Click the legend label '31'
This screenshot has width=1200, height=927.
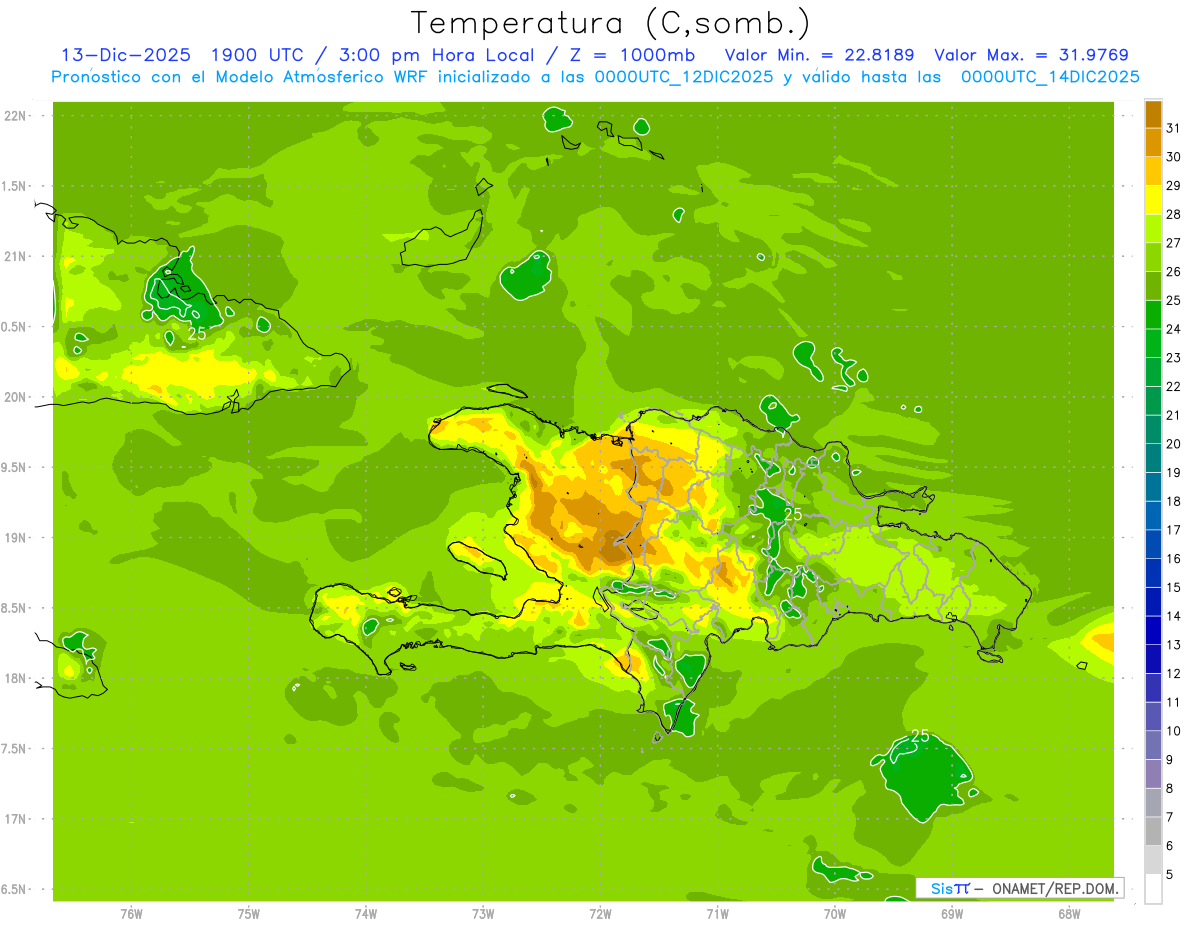1173,128
